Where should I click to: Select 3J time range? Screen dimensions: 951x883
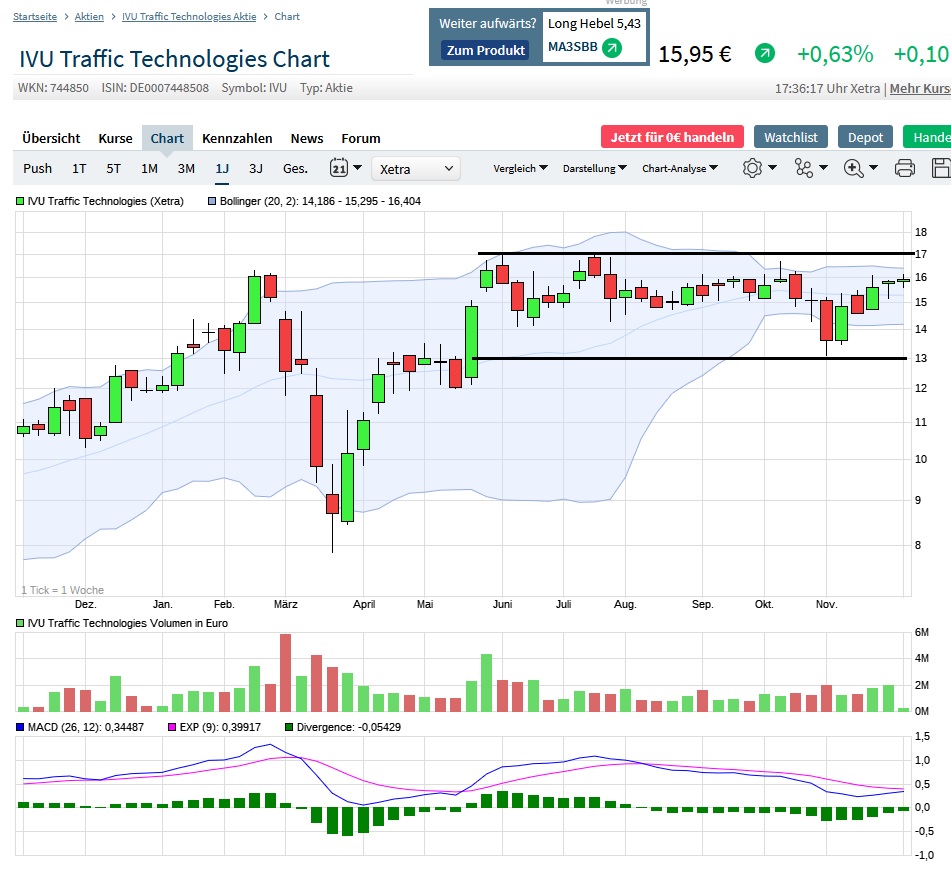coord(256,169)
